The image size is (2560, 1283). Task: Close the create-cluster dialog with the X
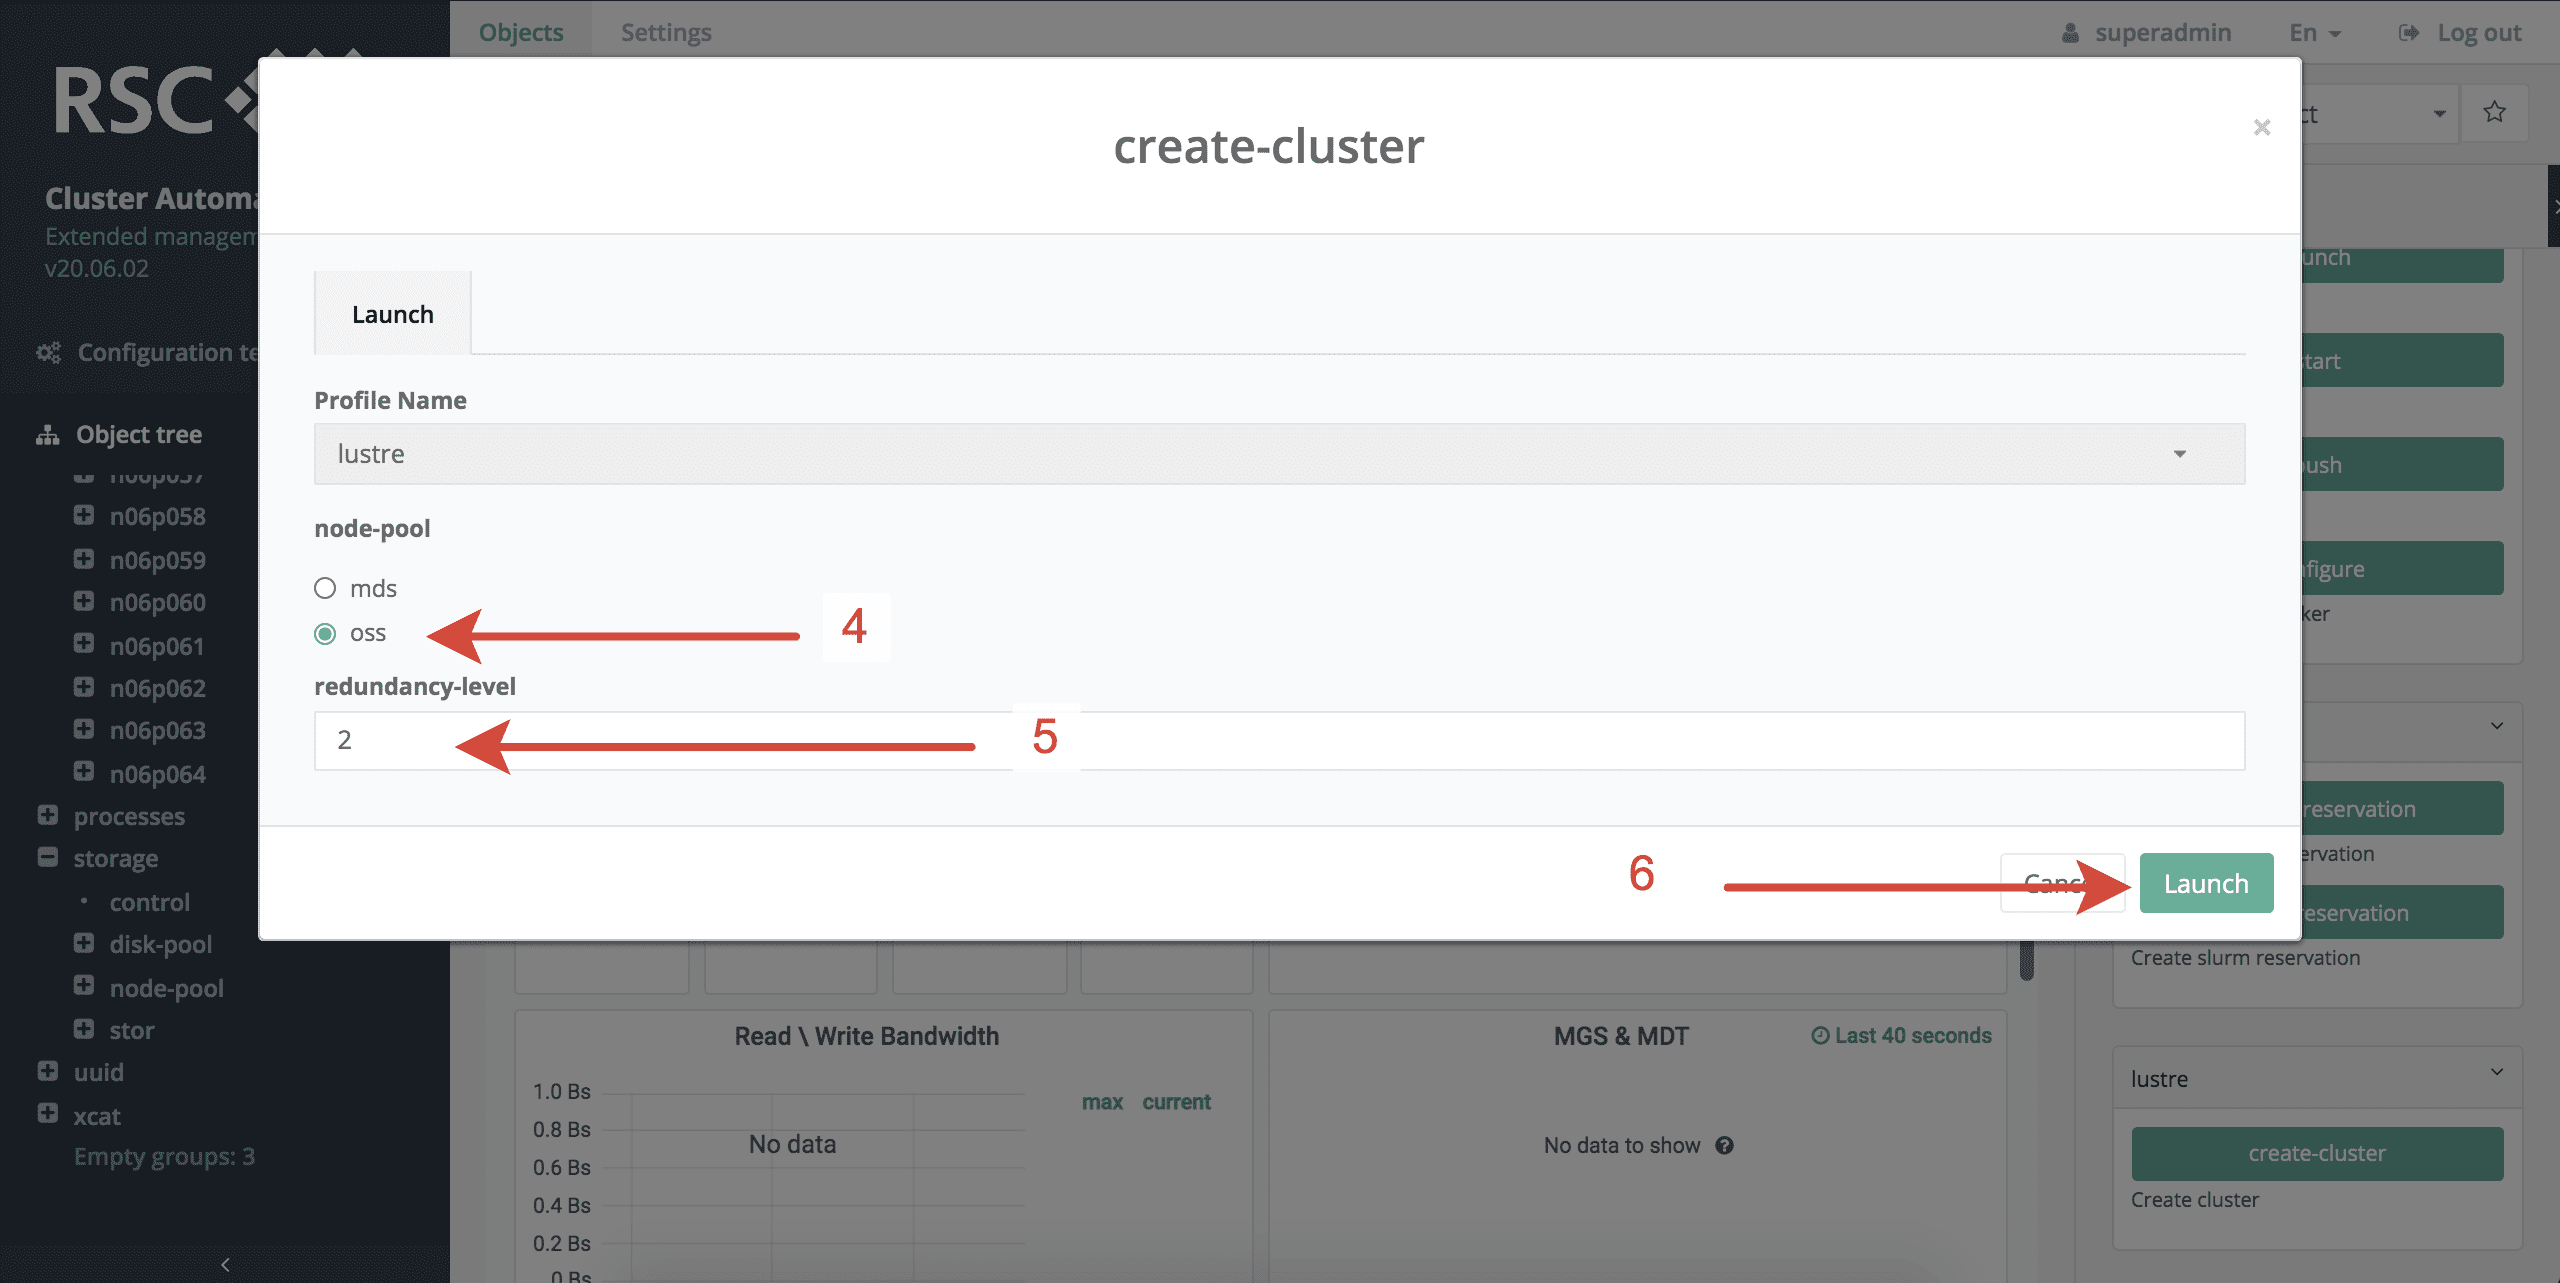click(2261, 128)
